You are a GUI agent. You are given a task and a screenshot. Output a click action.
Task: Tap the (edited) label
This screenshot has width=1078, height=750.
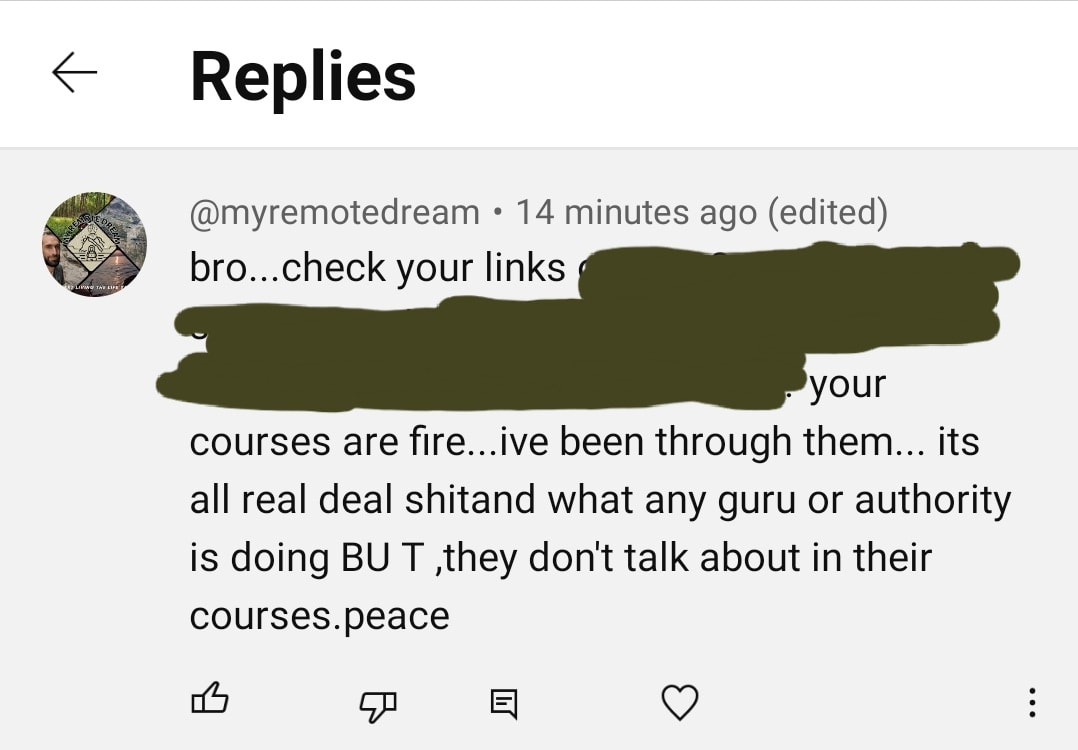pos(827,212)
